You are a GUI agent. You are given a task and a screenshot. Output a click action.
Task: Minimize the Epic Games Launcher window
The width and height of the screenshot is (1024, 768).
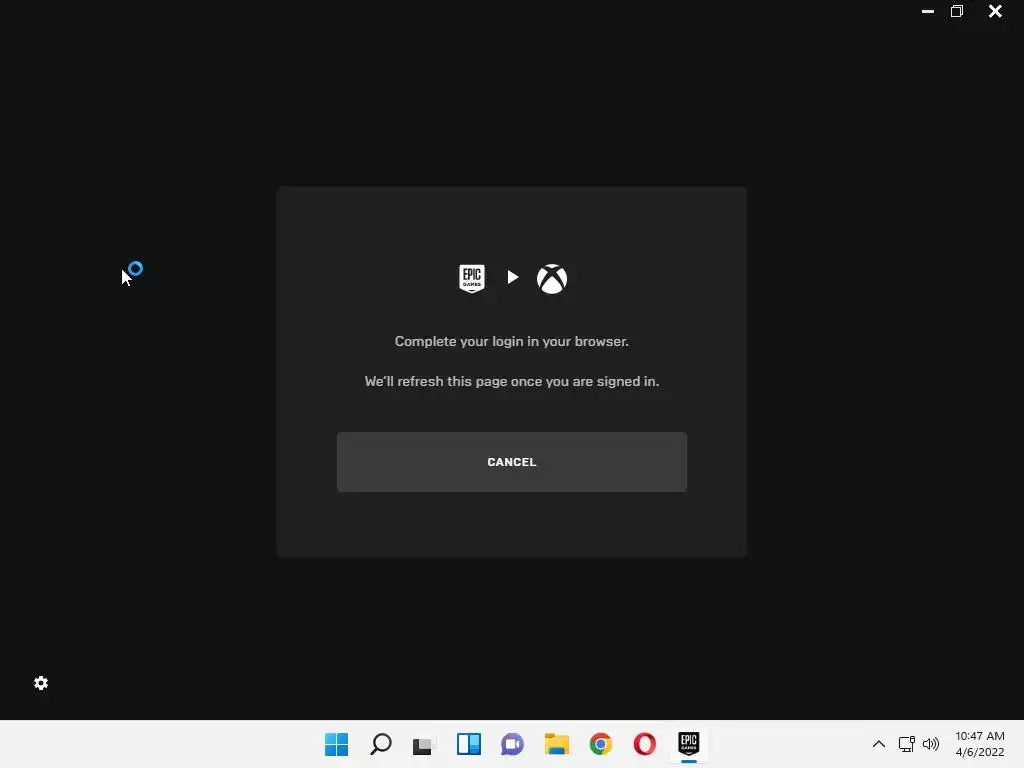927,11
